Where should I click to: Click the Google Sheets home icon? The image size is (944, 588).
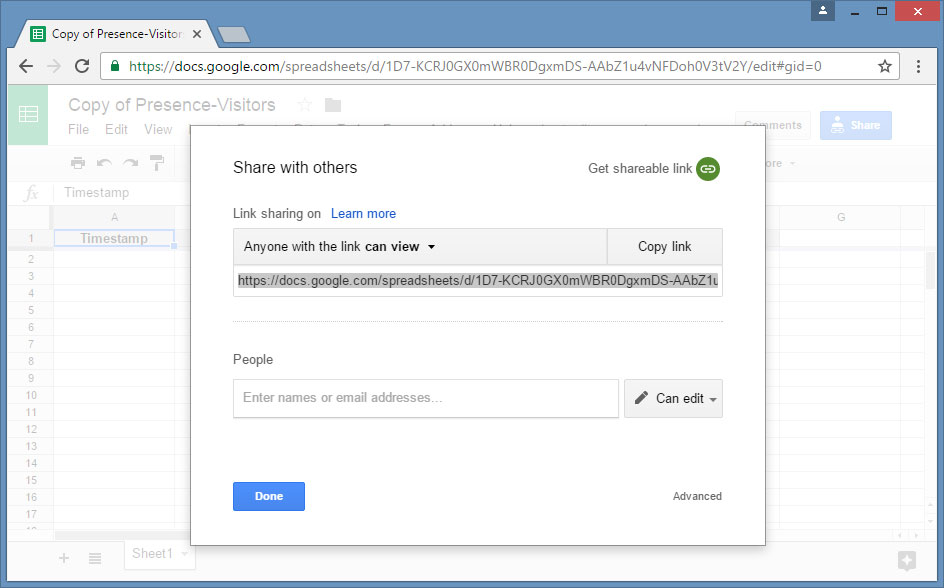tap(28, 115)
